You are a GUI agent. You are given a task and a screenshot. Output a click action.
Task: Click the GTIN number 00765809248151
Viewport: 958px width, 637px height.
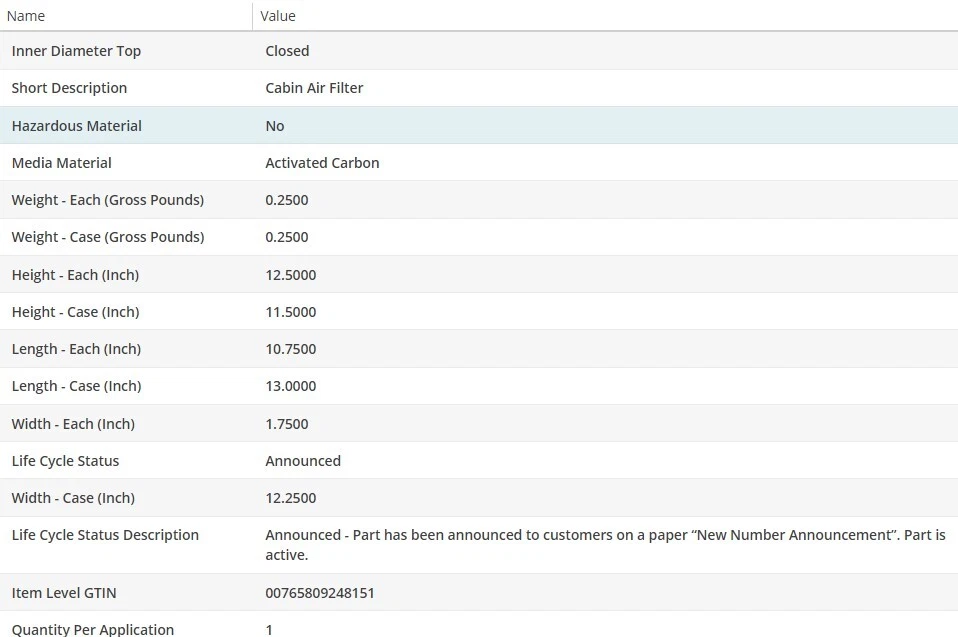(320, 593)
